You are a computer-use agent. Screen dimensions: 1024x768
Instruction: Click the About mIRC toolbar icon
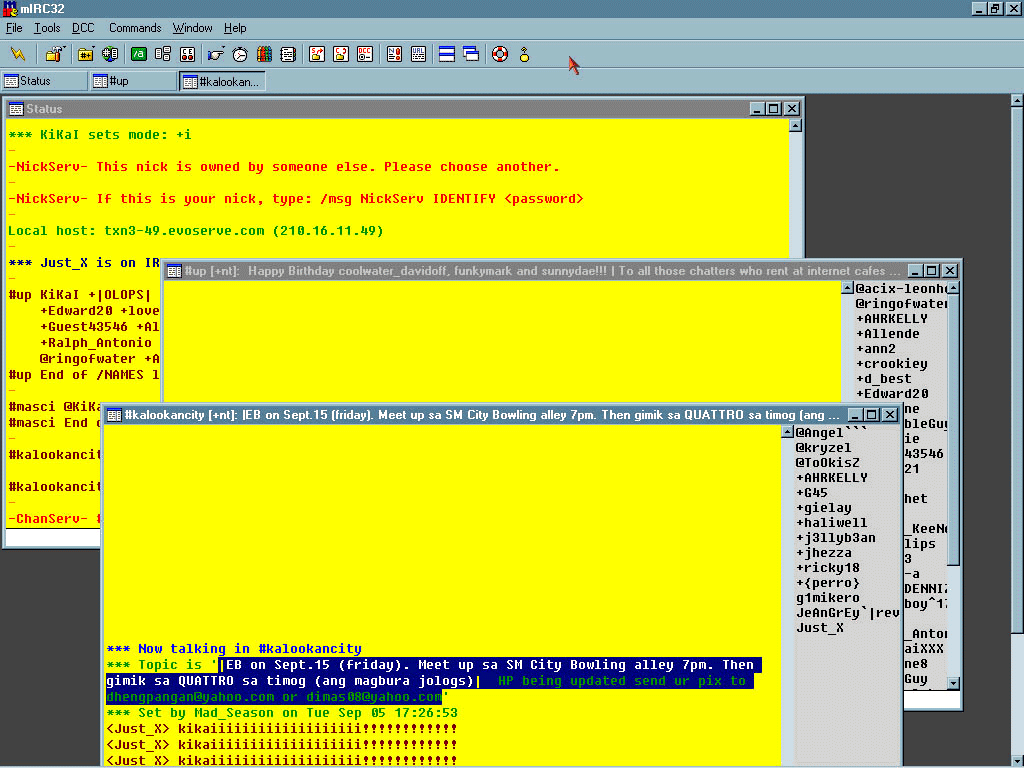(x=524, y=54)
